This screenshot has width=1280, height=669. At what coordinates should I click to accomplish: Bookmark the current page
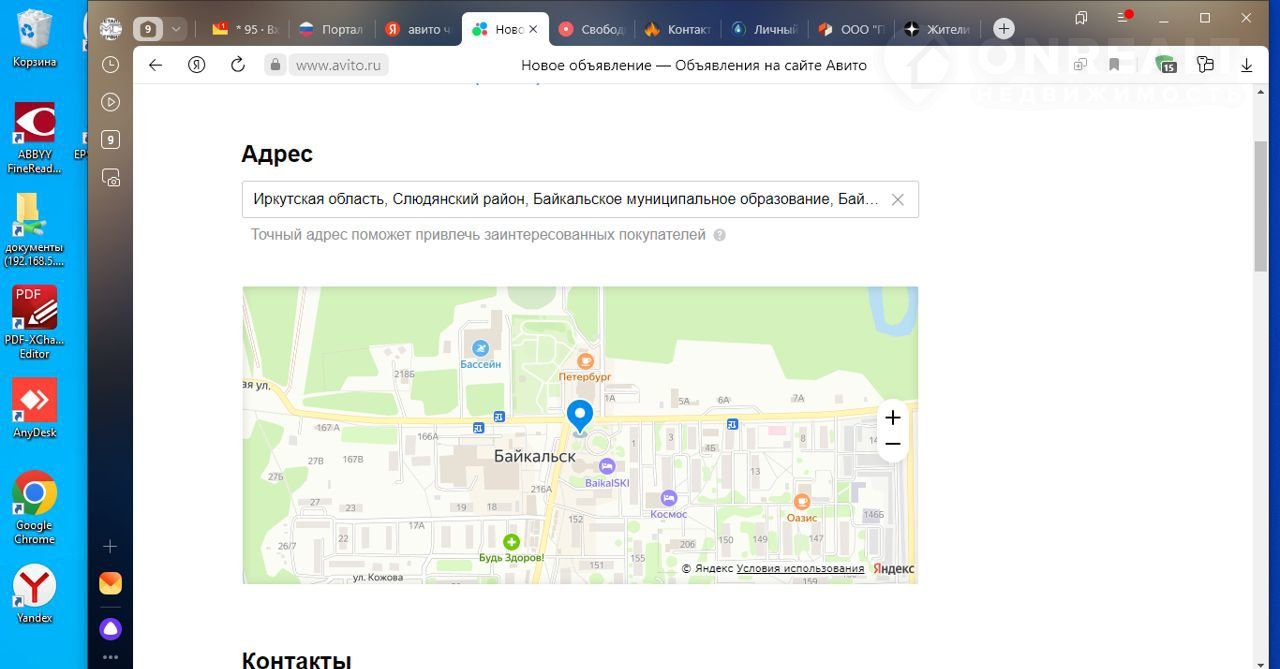point(1114,65)
